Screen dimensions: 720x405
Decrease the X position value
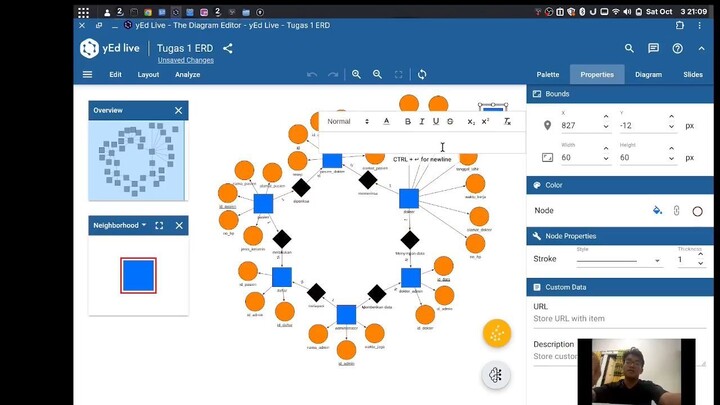click(606, 127)
